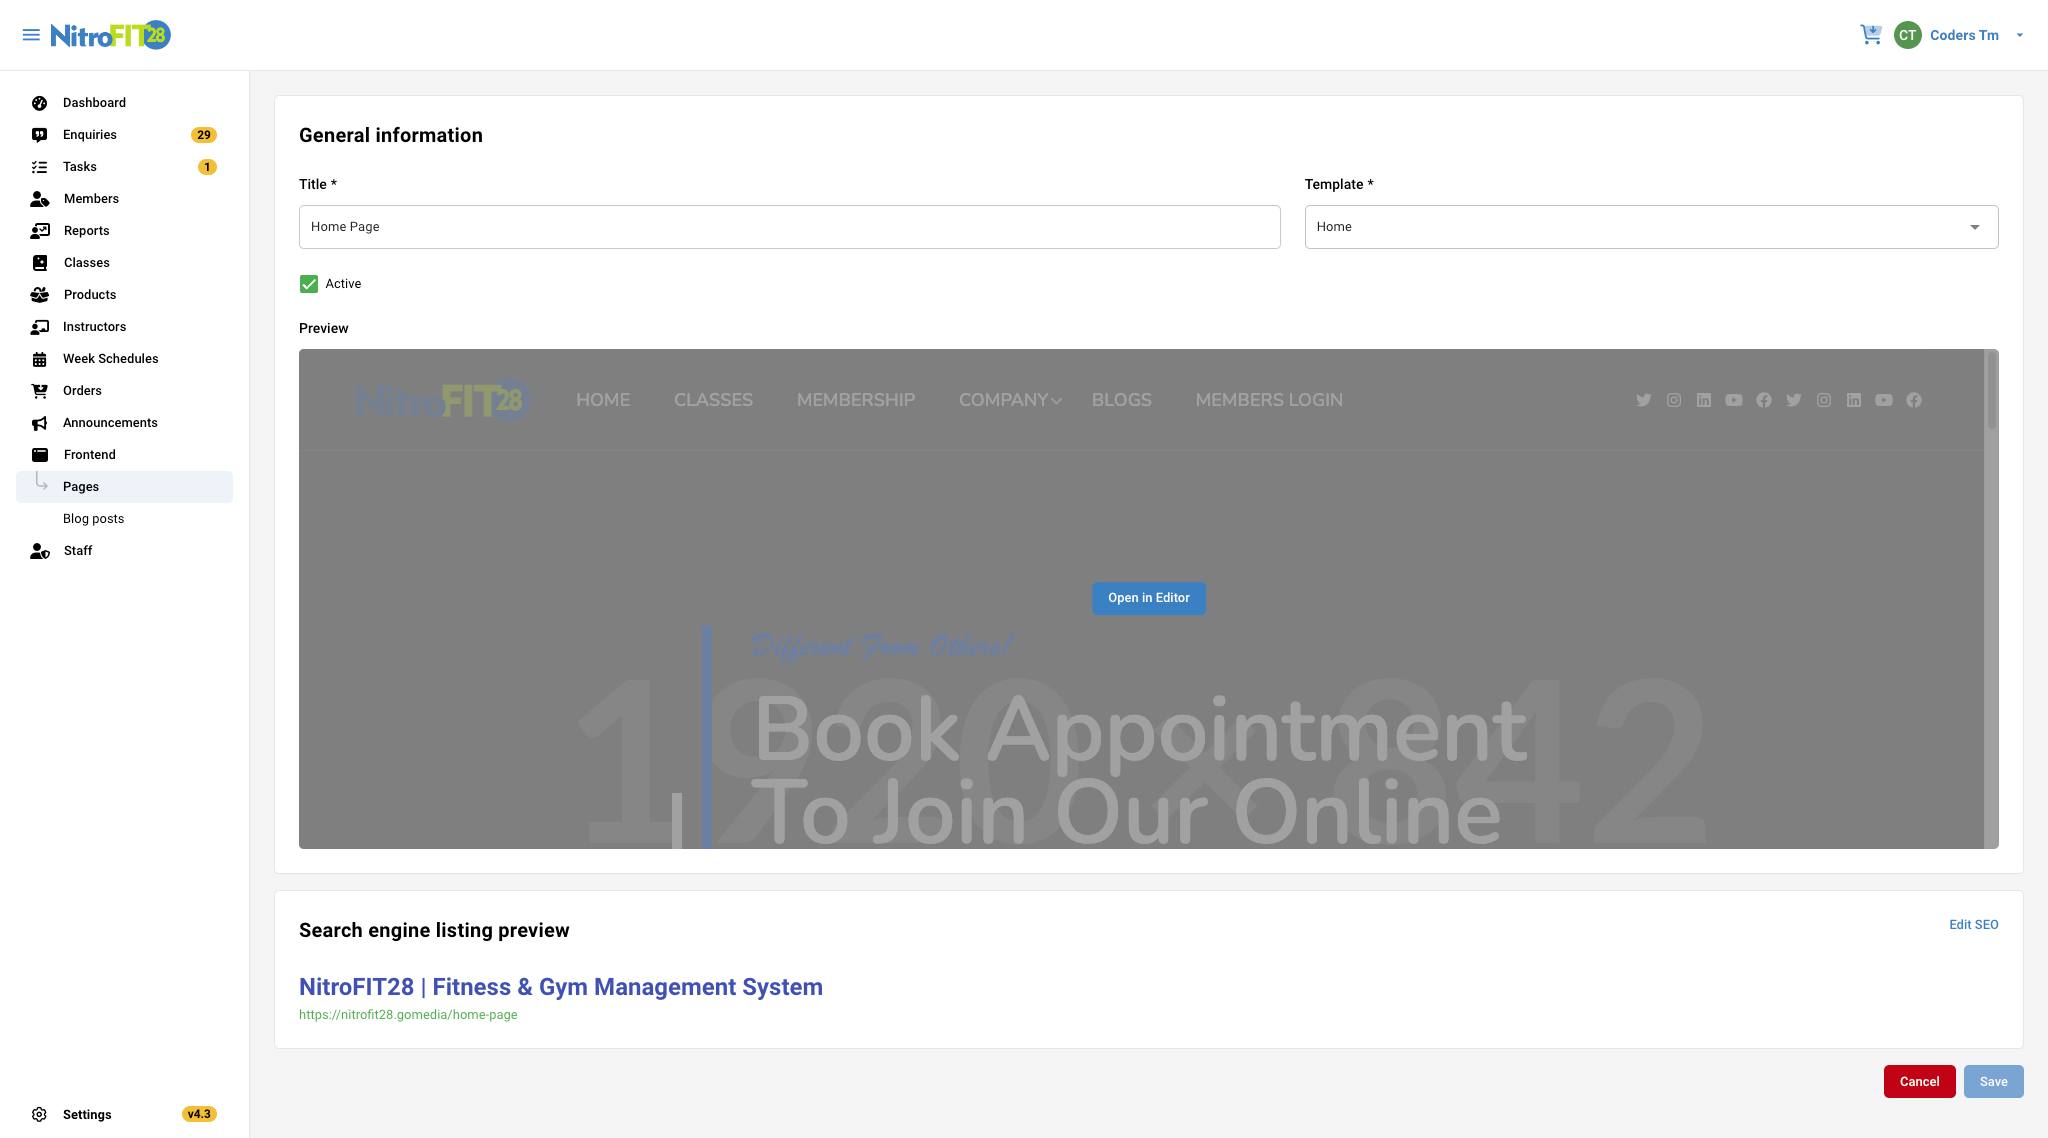Open the Template dropdown
The image size is (2048, 1138).
pyautogui.click(x=1651, y=227)
